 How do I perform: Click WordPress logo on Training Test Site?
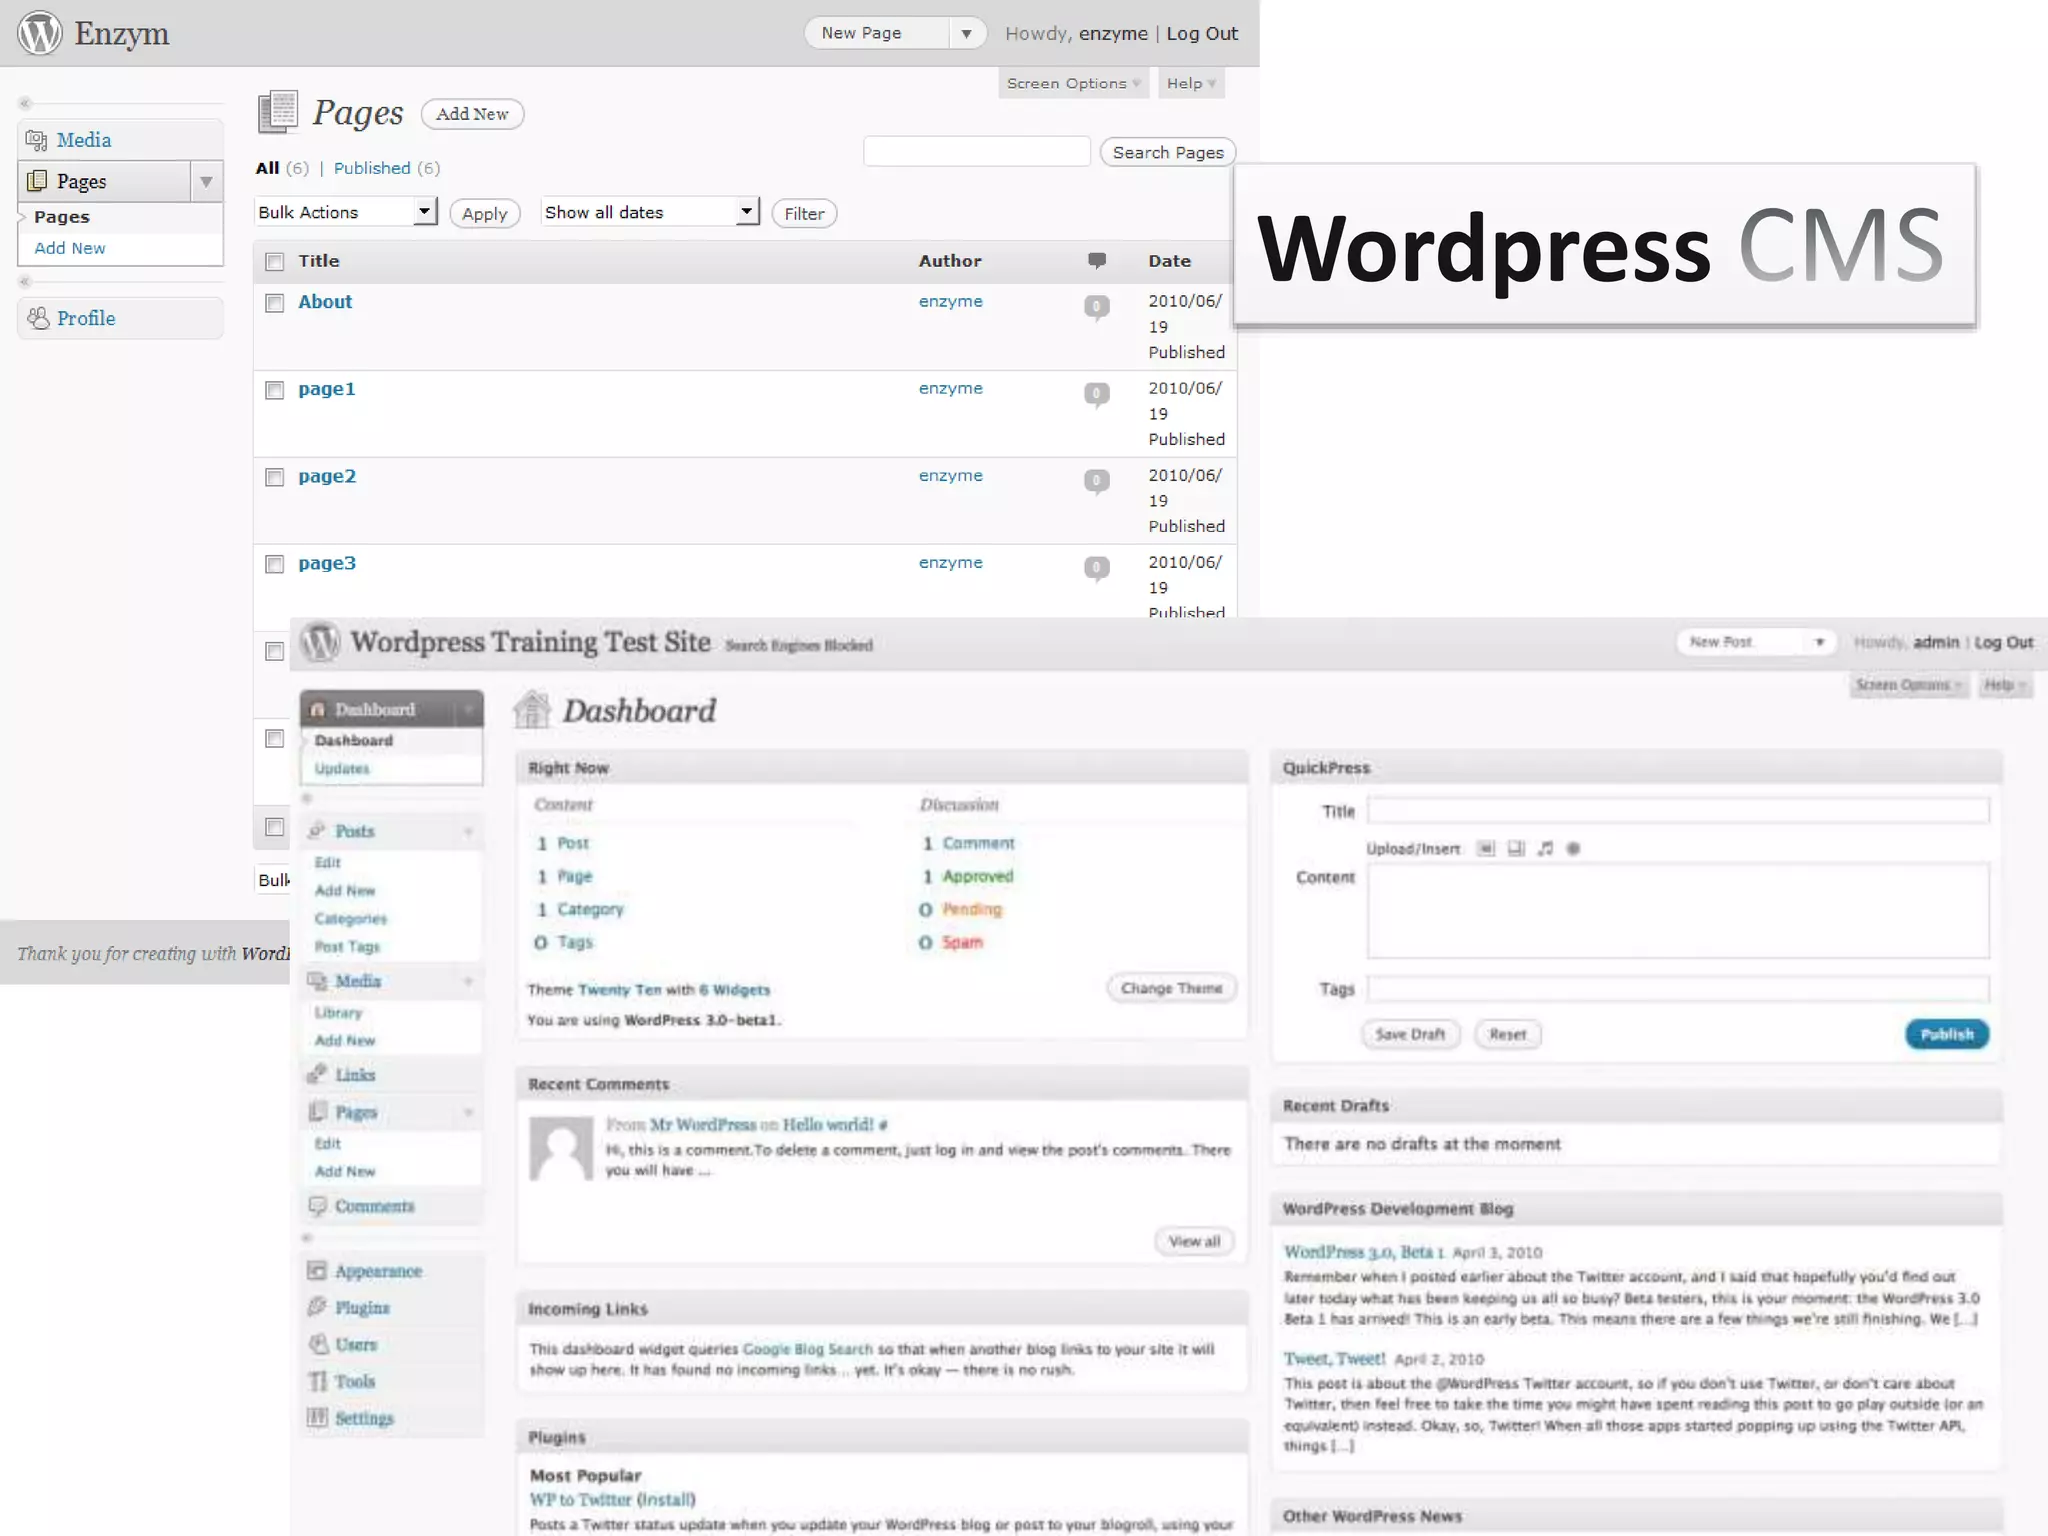point(321,642)
